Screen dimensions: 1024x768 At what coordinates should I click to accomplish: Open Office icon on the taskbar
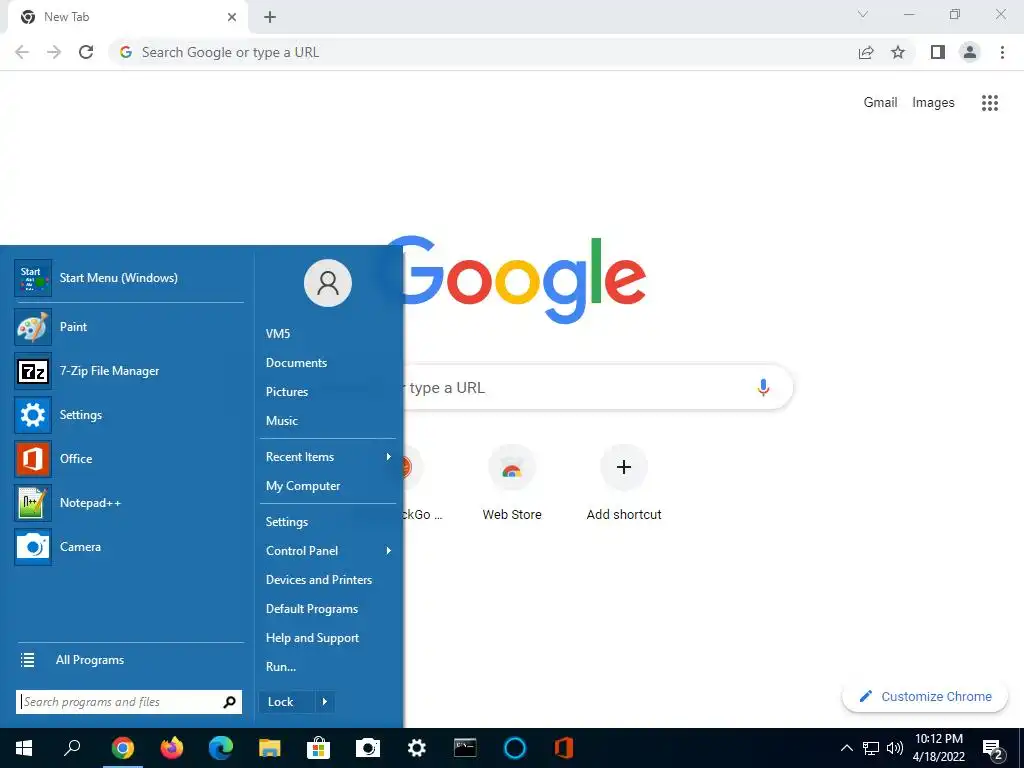pyautogui.click(x=564, y=748)
